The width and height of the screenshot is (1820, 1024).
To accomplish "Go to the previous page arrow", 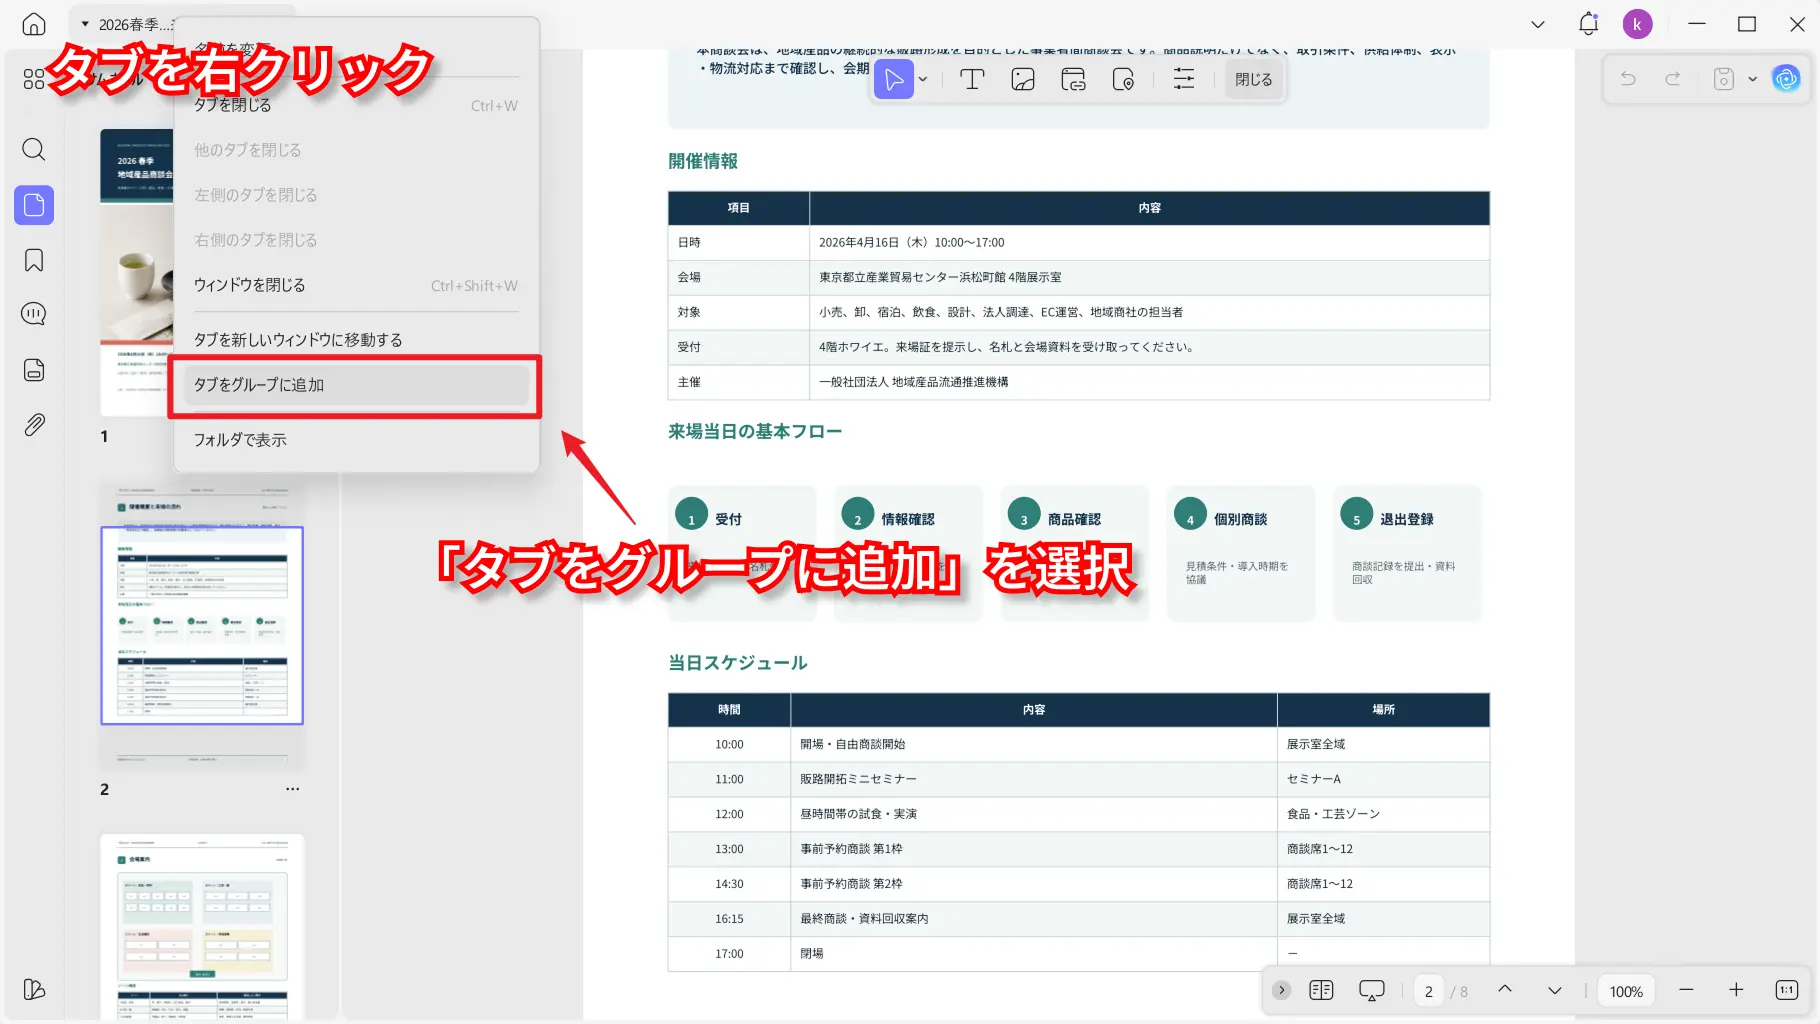I will pos(1505,990).
